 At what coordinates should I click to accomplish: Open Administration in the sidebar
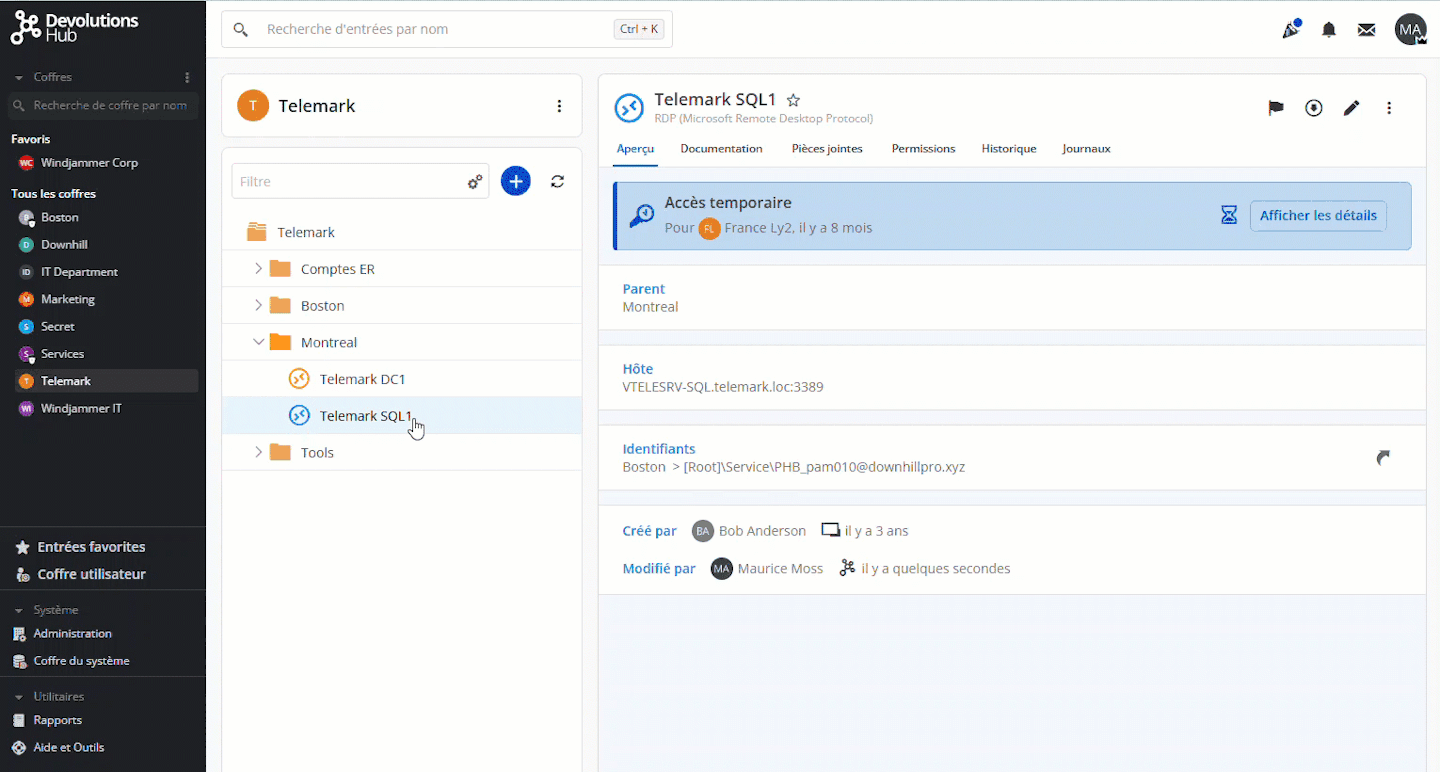72,633
